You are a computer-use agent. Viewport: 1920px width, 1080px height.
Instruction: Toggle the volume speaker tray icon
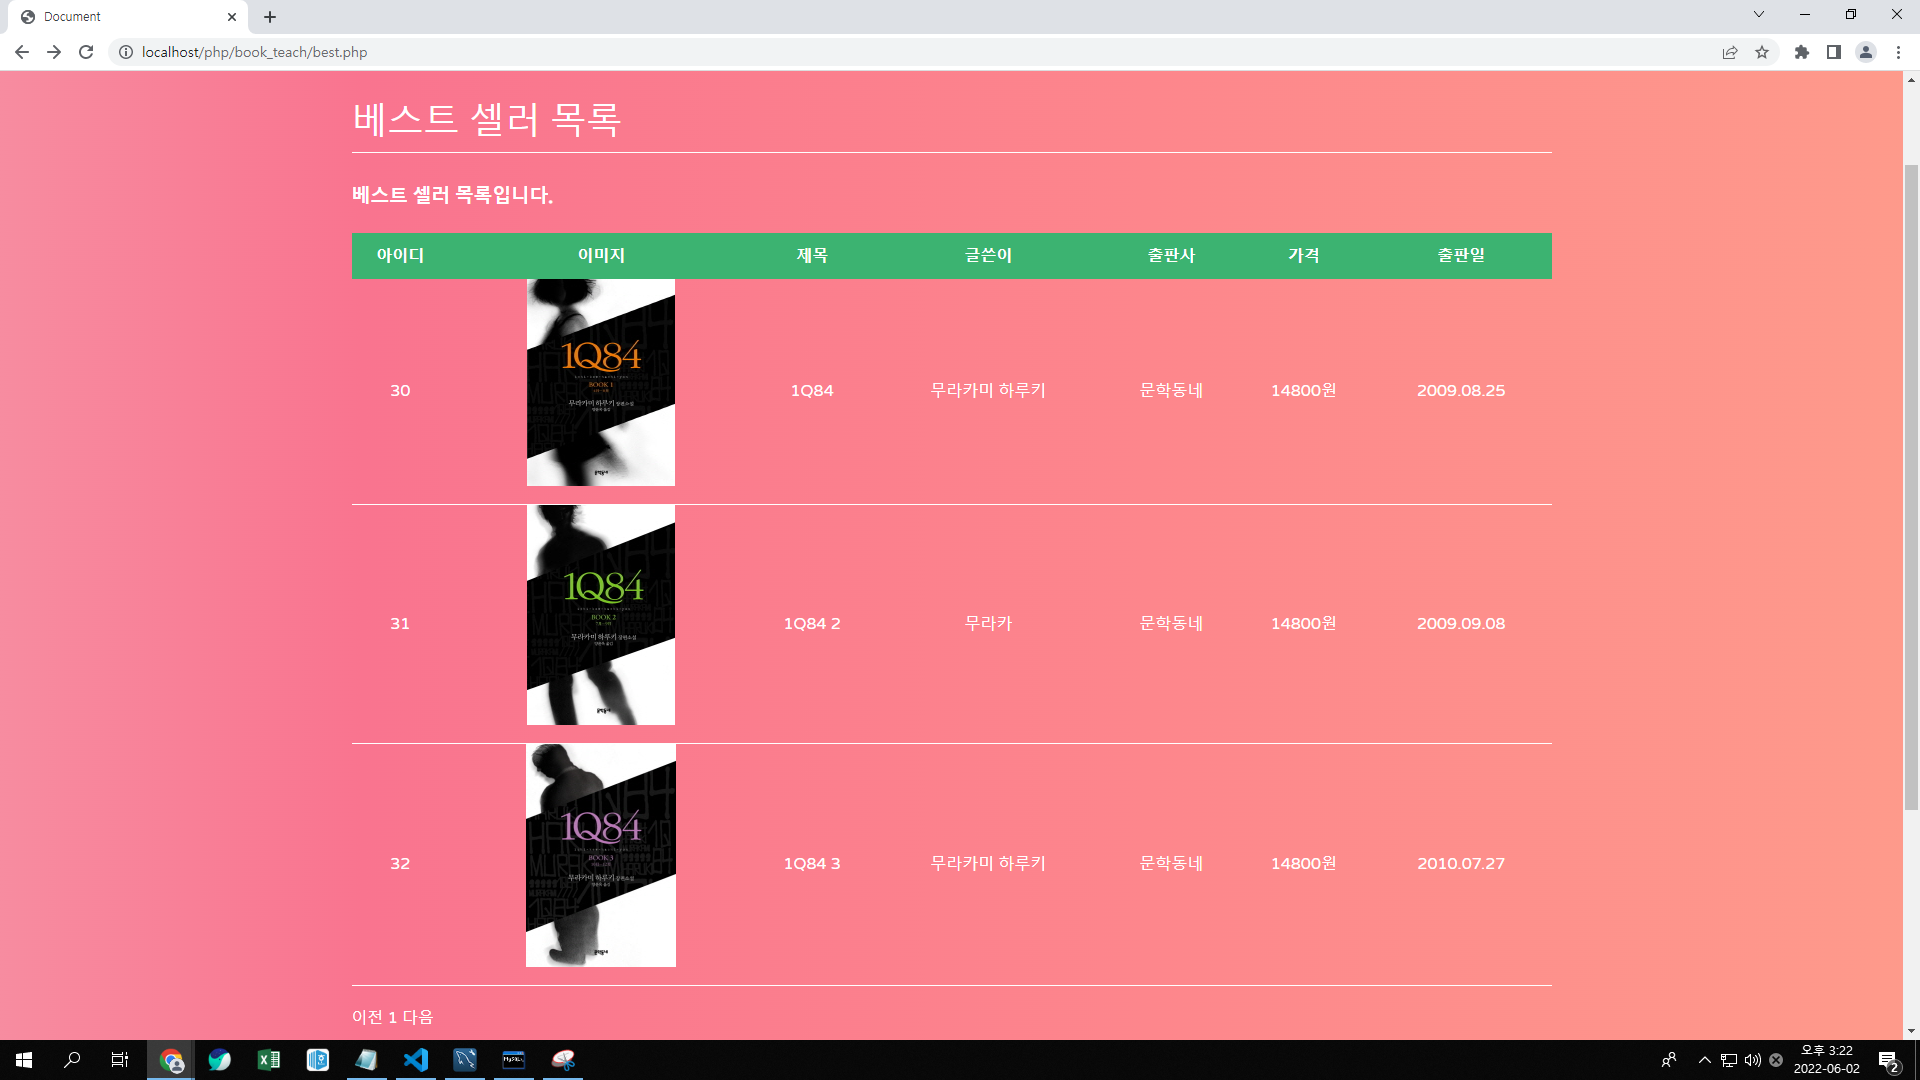point(1752,1060)
